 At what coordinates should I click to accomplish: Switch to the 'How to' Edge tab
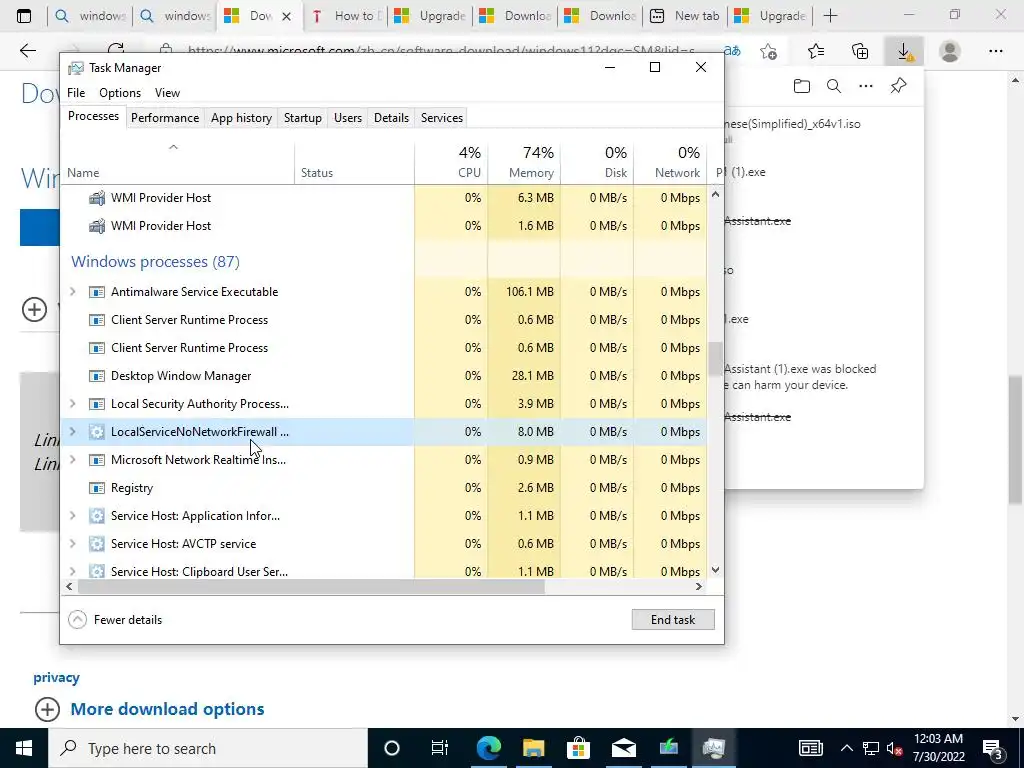click(345, 16)
